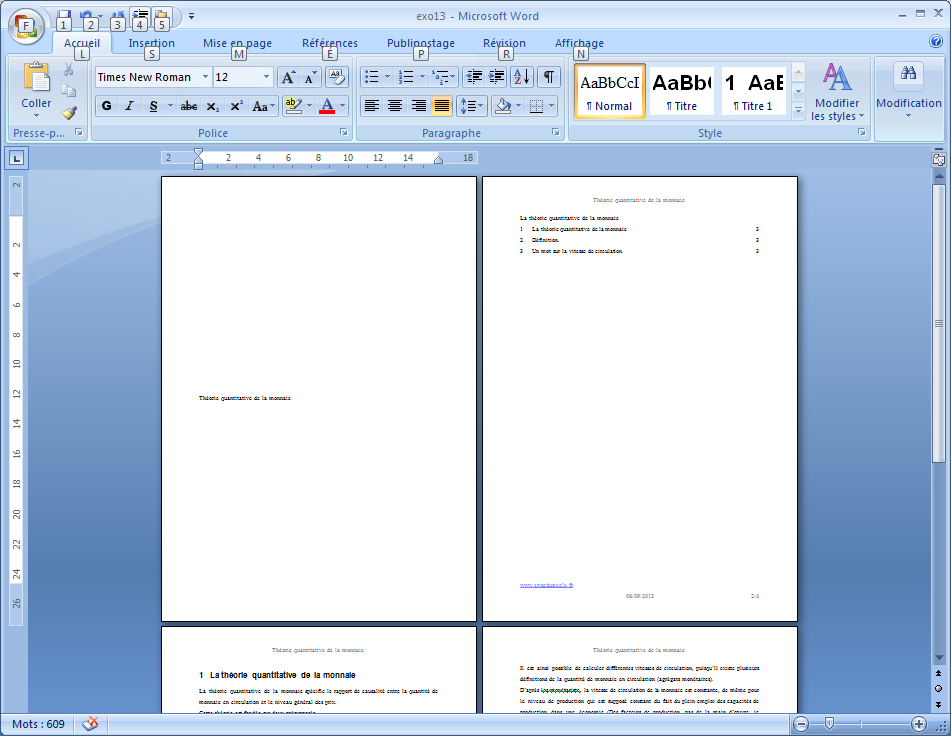This screenshot has width=951, height=736.
Task: Increase paragraph indent
Action: [x=497, y=77]
